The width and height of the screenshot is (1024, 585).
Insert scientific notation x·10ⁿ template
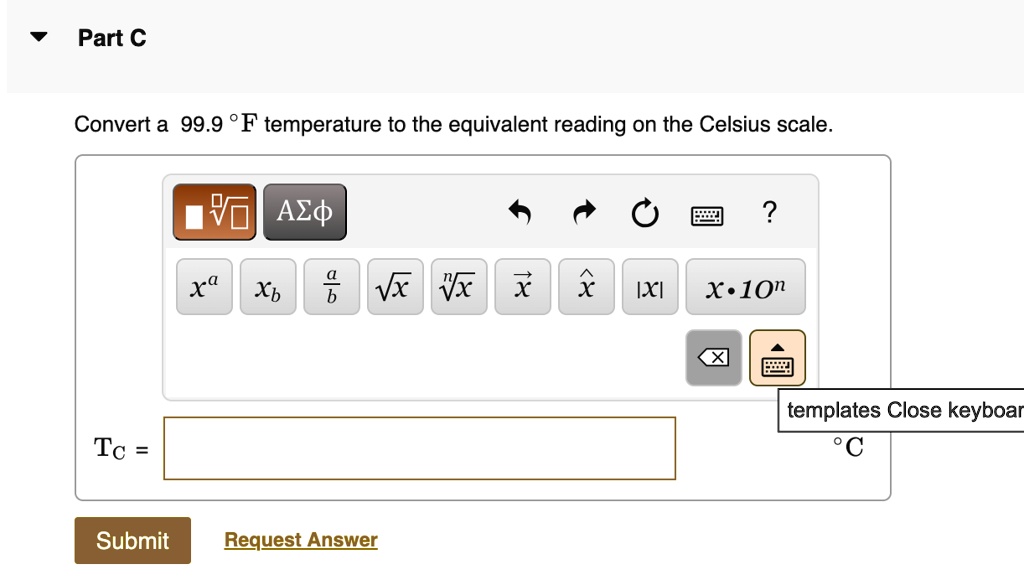point(745,286)
